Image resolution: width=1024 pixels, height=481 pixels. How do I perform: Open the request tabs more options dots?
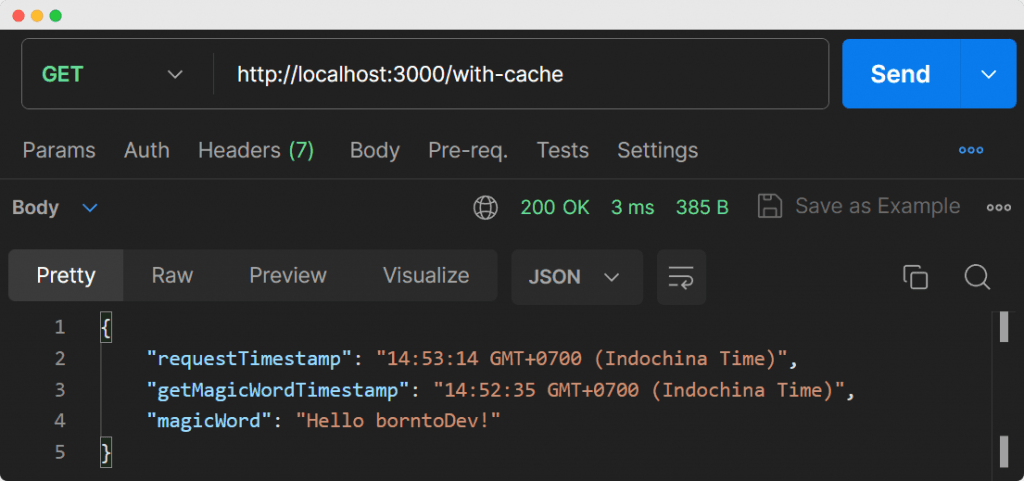970,151
